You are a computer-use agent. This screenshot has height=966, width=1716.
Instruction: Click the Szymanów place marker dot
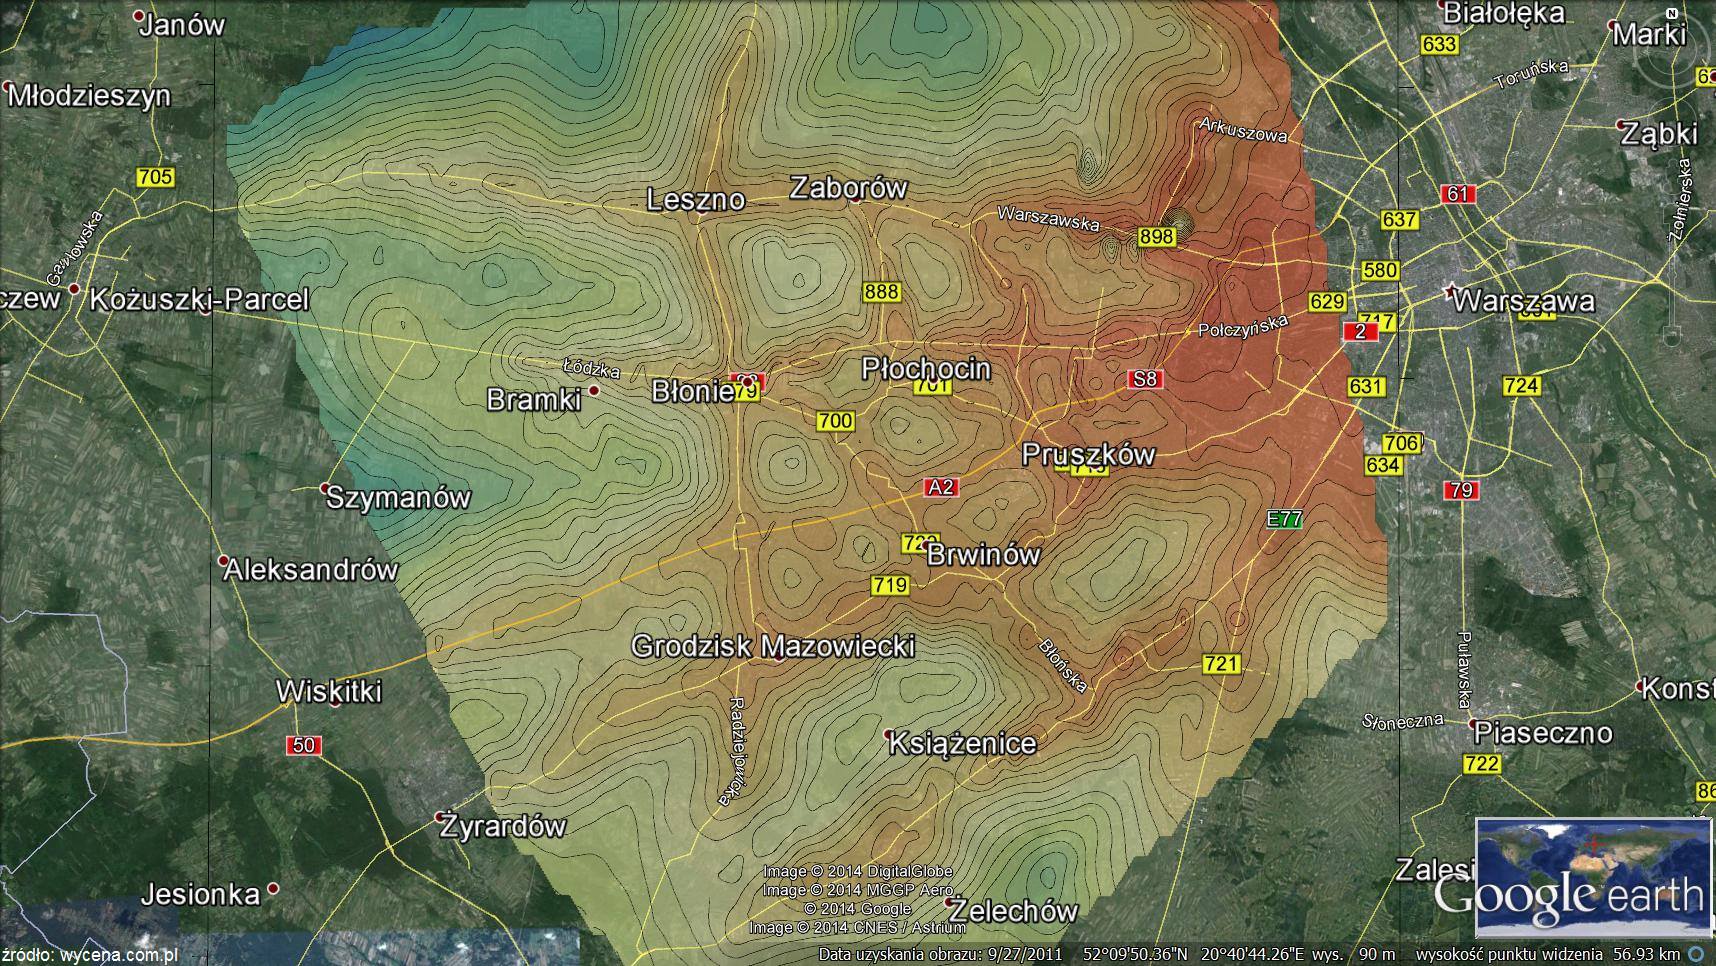325,489
